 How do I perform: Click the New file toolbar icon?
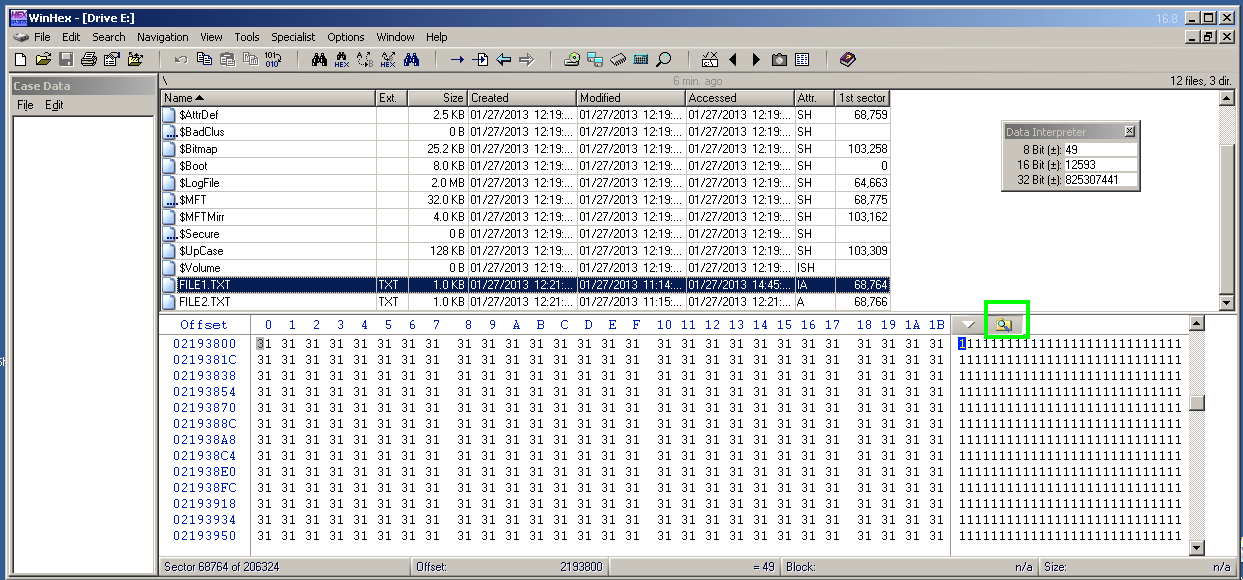click(x=21, y=60)
